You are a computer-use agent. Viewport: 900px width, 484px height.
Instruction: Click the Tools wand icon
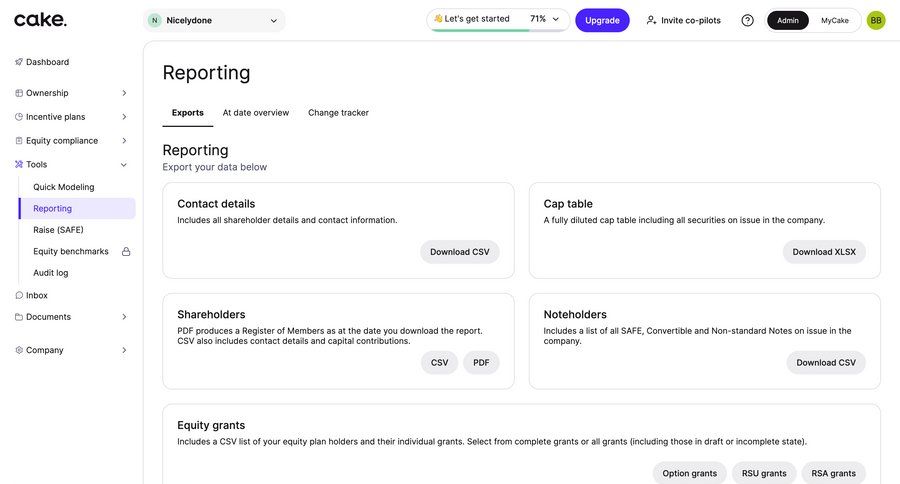tap(19, 164)
